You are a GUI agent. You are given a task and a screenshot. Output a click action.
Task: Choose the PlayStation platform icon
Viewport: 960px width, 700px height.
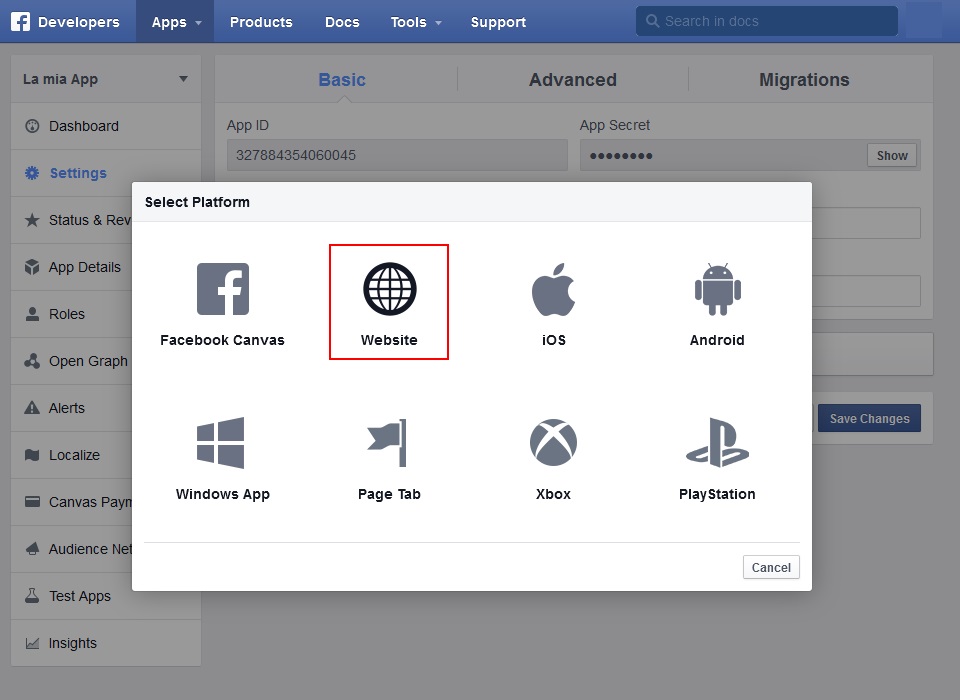coord(717,443)
